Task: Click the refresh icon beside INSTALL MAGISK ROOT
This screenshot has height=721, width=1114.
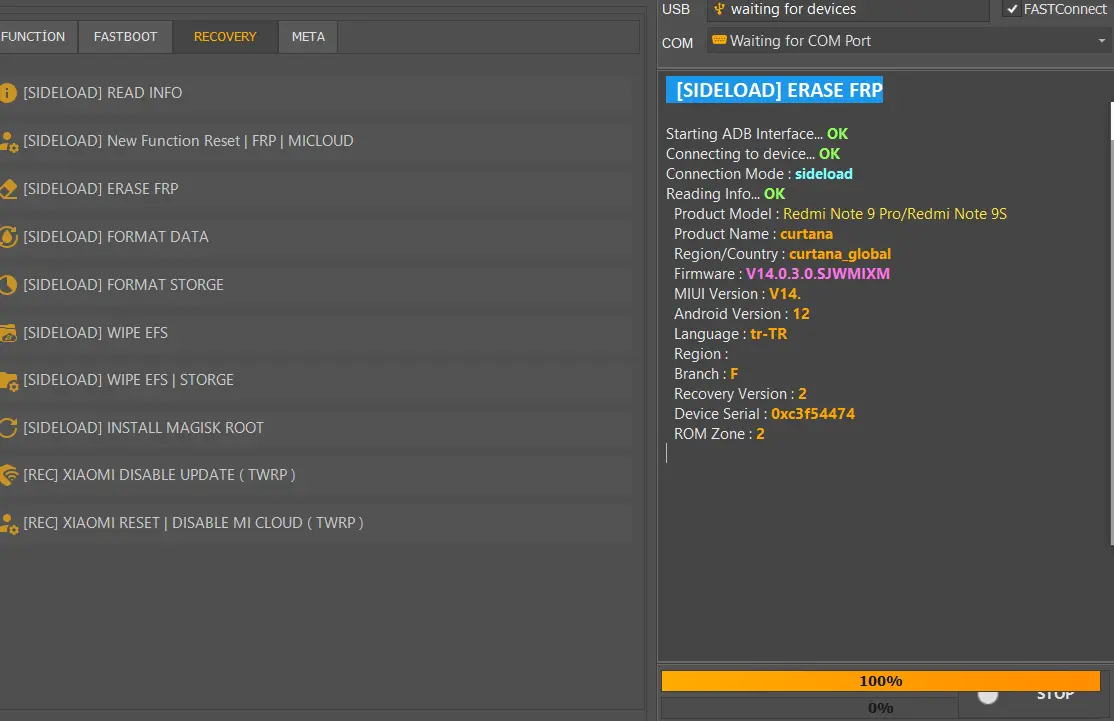Action: [8, 428]
